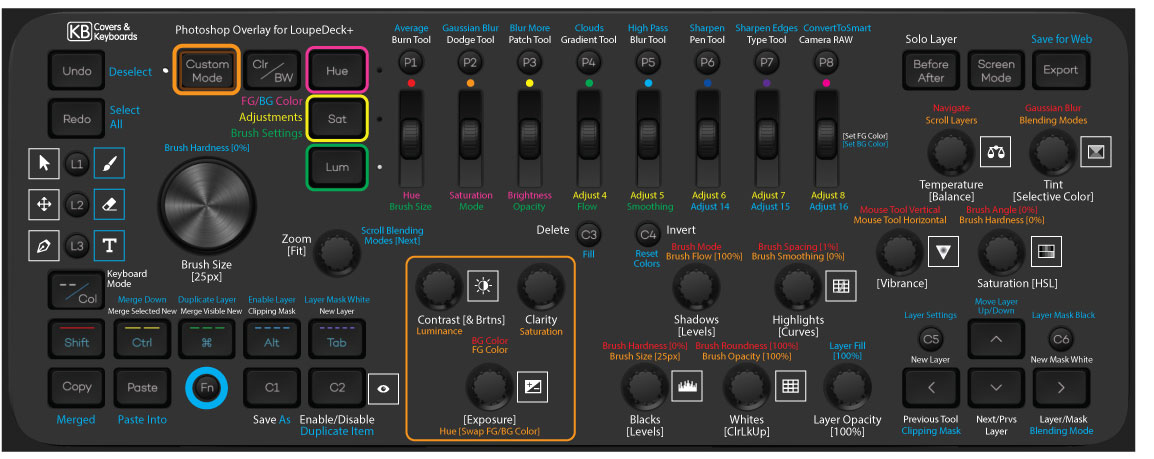Toggle the Hue mode key
1154x459 pixels.
click(337, 71)
